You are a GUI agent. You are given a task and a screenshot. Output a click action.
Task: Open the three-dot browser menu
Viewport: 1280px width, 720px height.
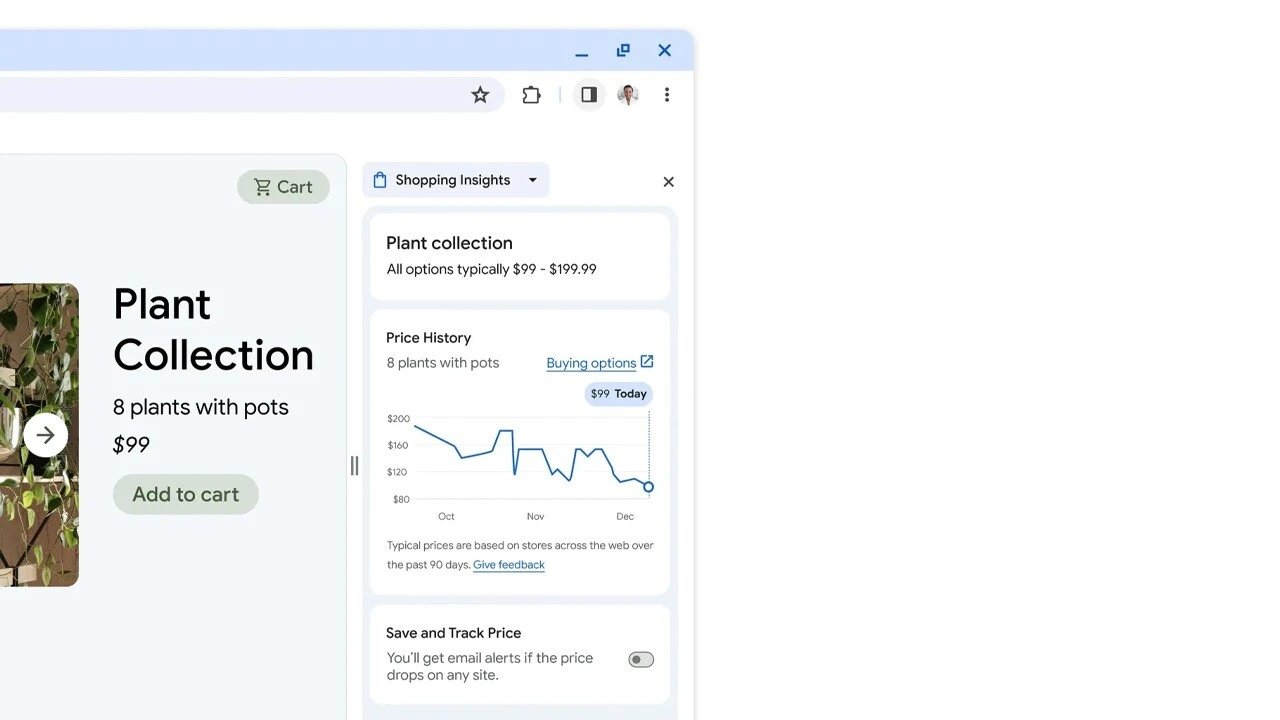click(x=667, y=94)
